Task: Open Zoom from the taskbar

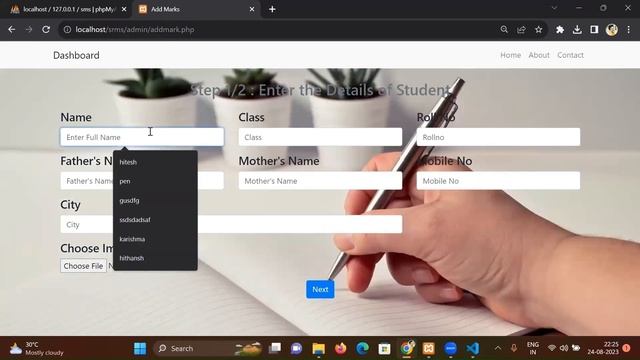Action: pyautogui.click(x=451, y=348)
